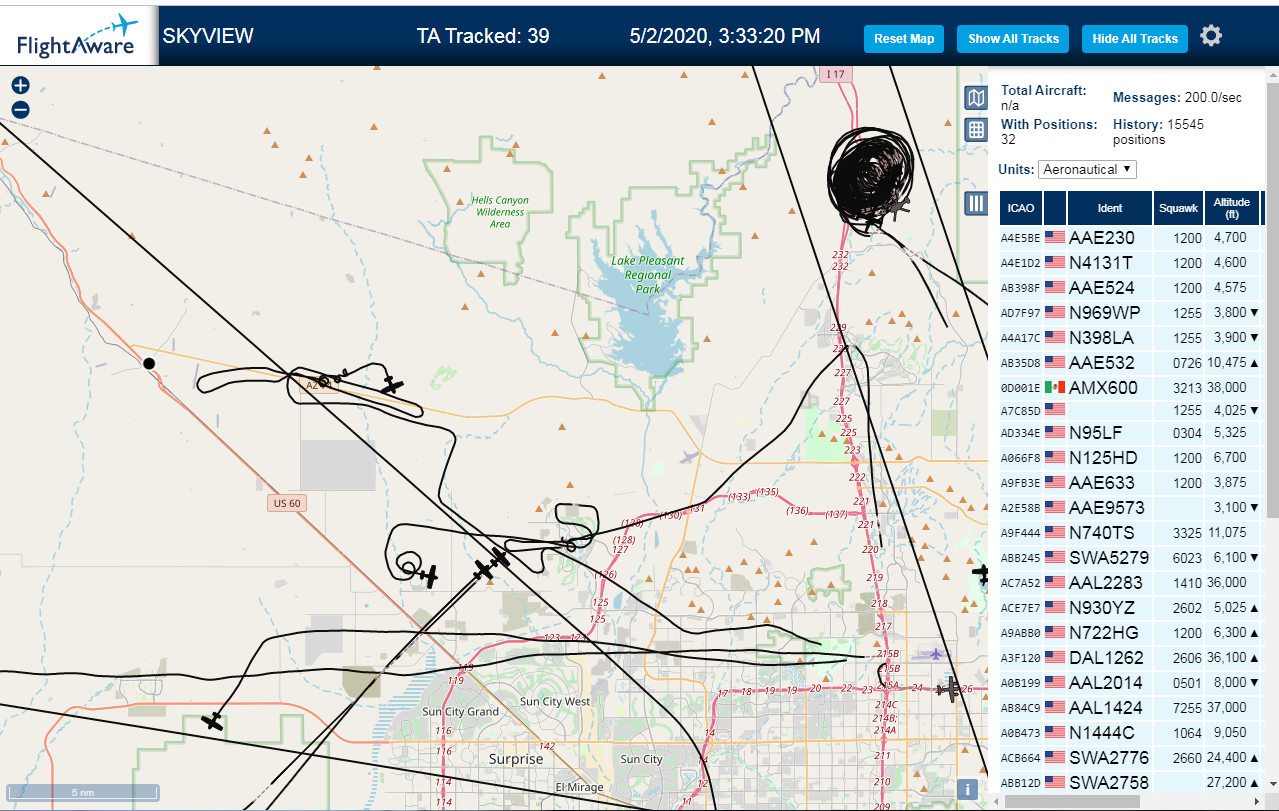Select aircraft row SWA2776
The image size is (1279, 811).
pyautogui.click(x=1130, y=757)
